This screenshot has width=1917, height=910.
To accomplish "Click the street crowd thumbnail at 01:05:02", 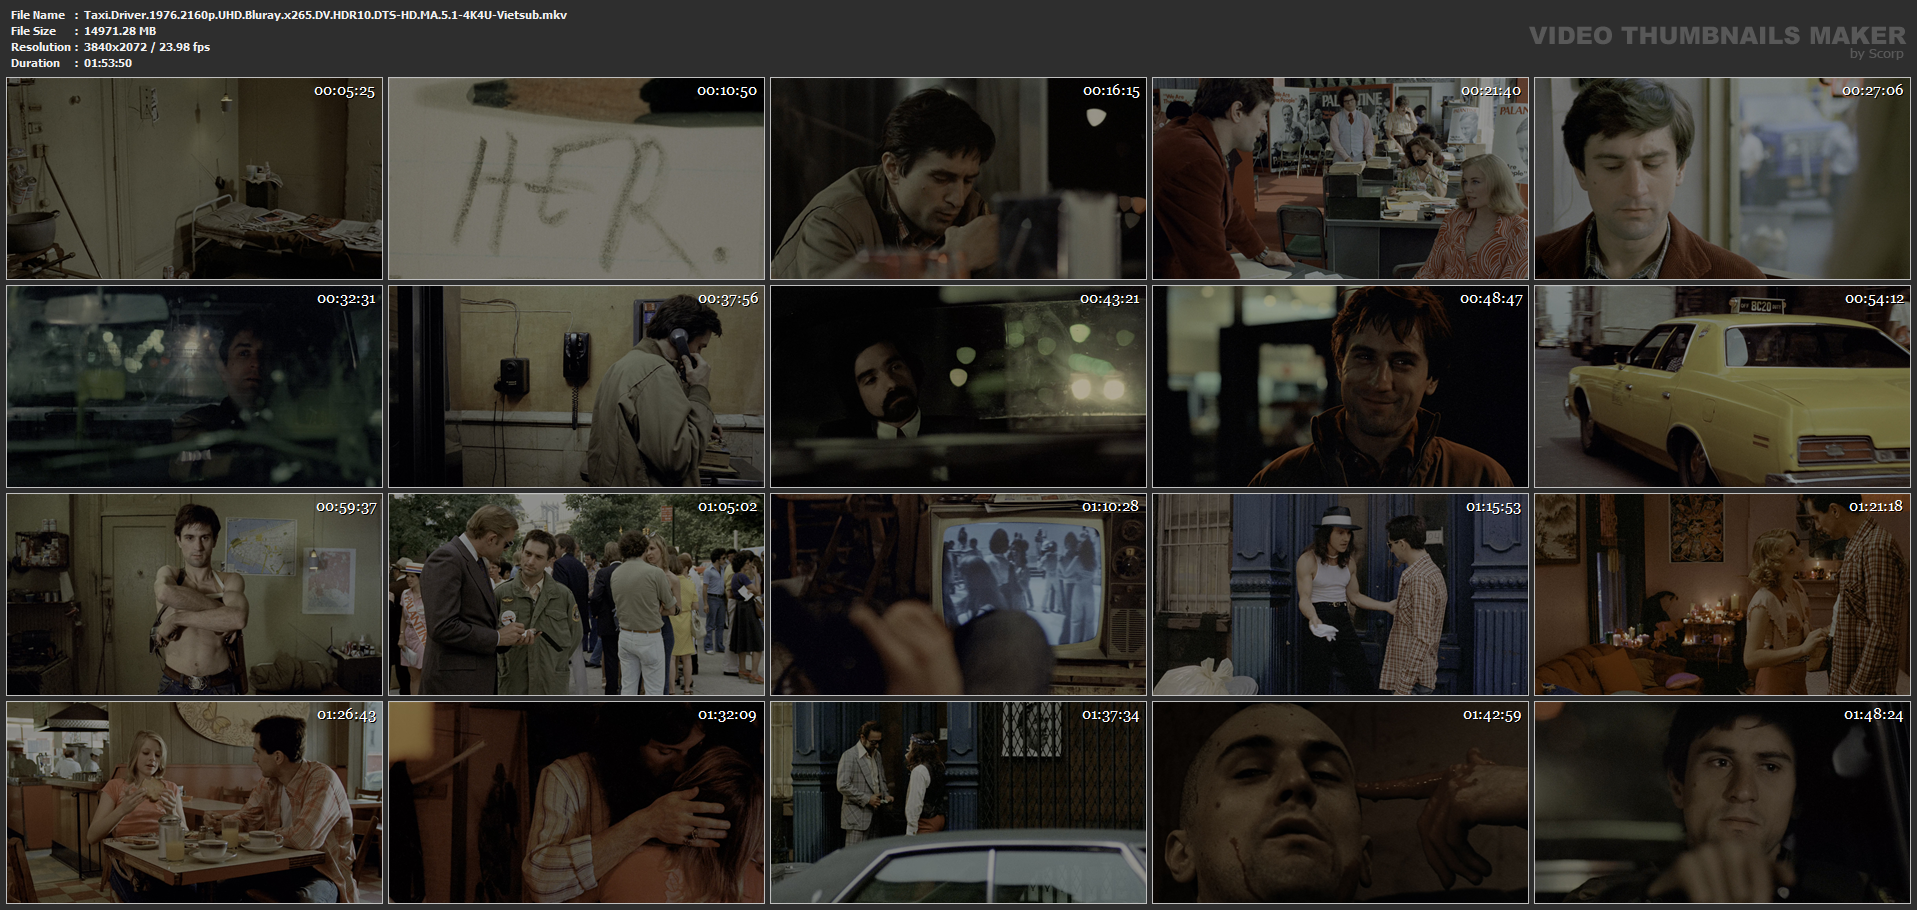I will [577, 595].
